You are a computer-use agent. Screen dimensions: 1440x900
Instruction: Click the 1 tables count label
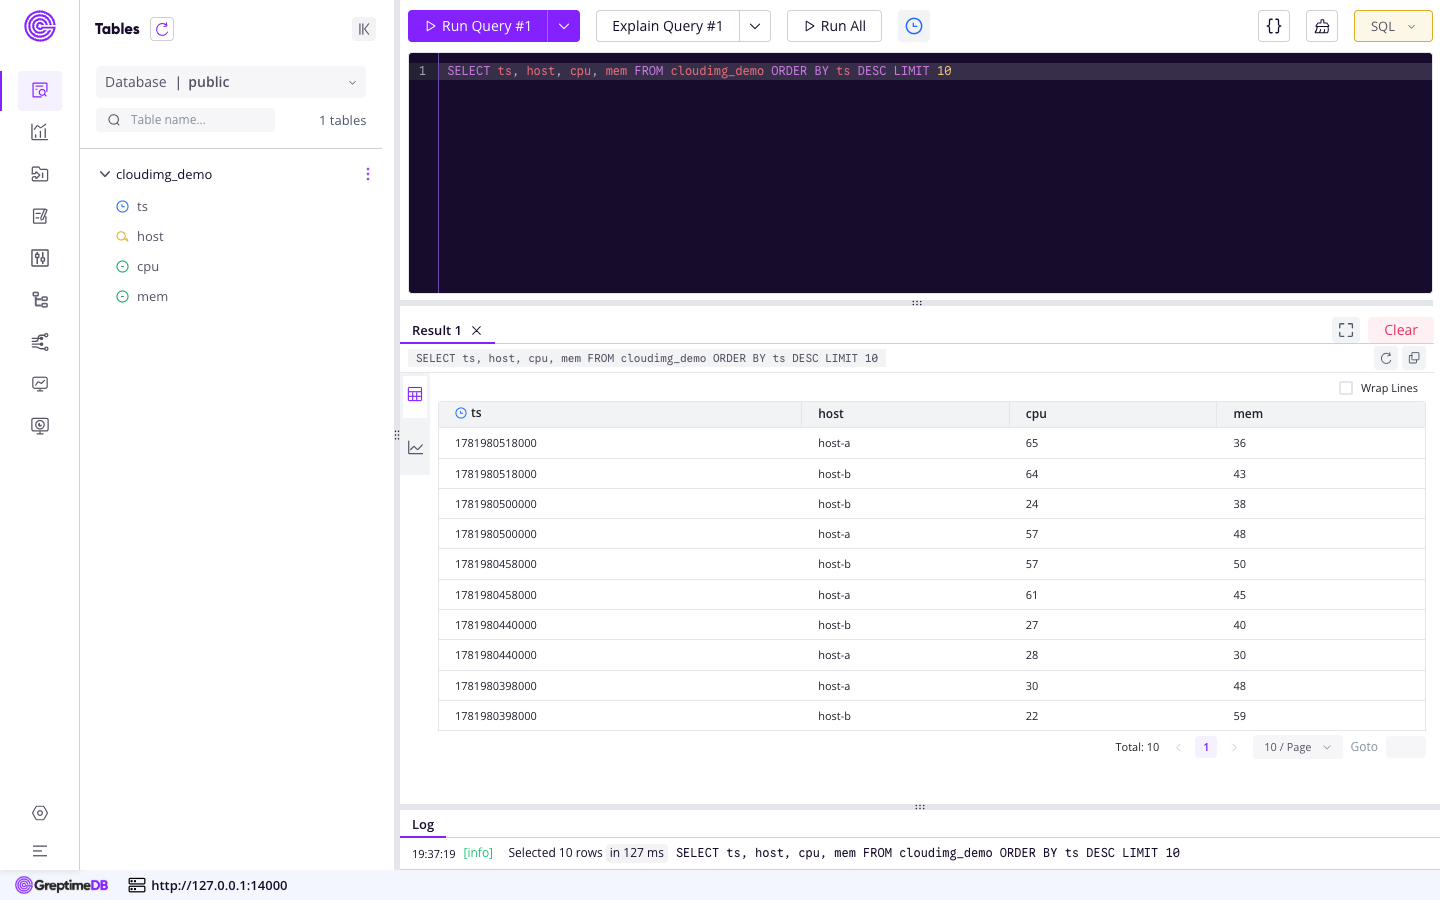coord(342,120)
